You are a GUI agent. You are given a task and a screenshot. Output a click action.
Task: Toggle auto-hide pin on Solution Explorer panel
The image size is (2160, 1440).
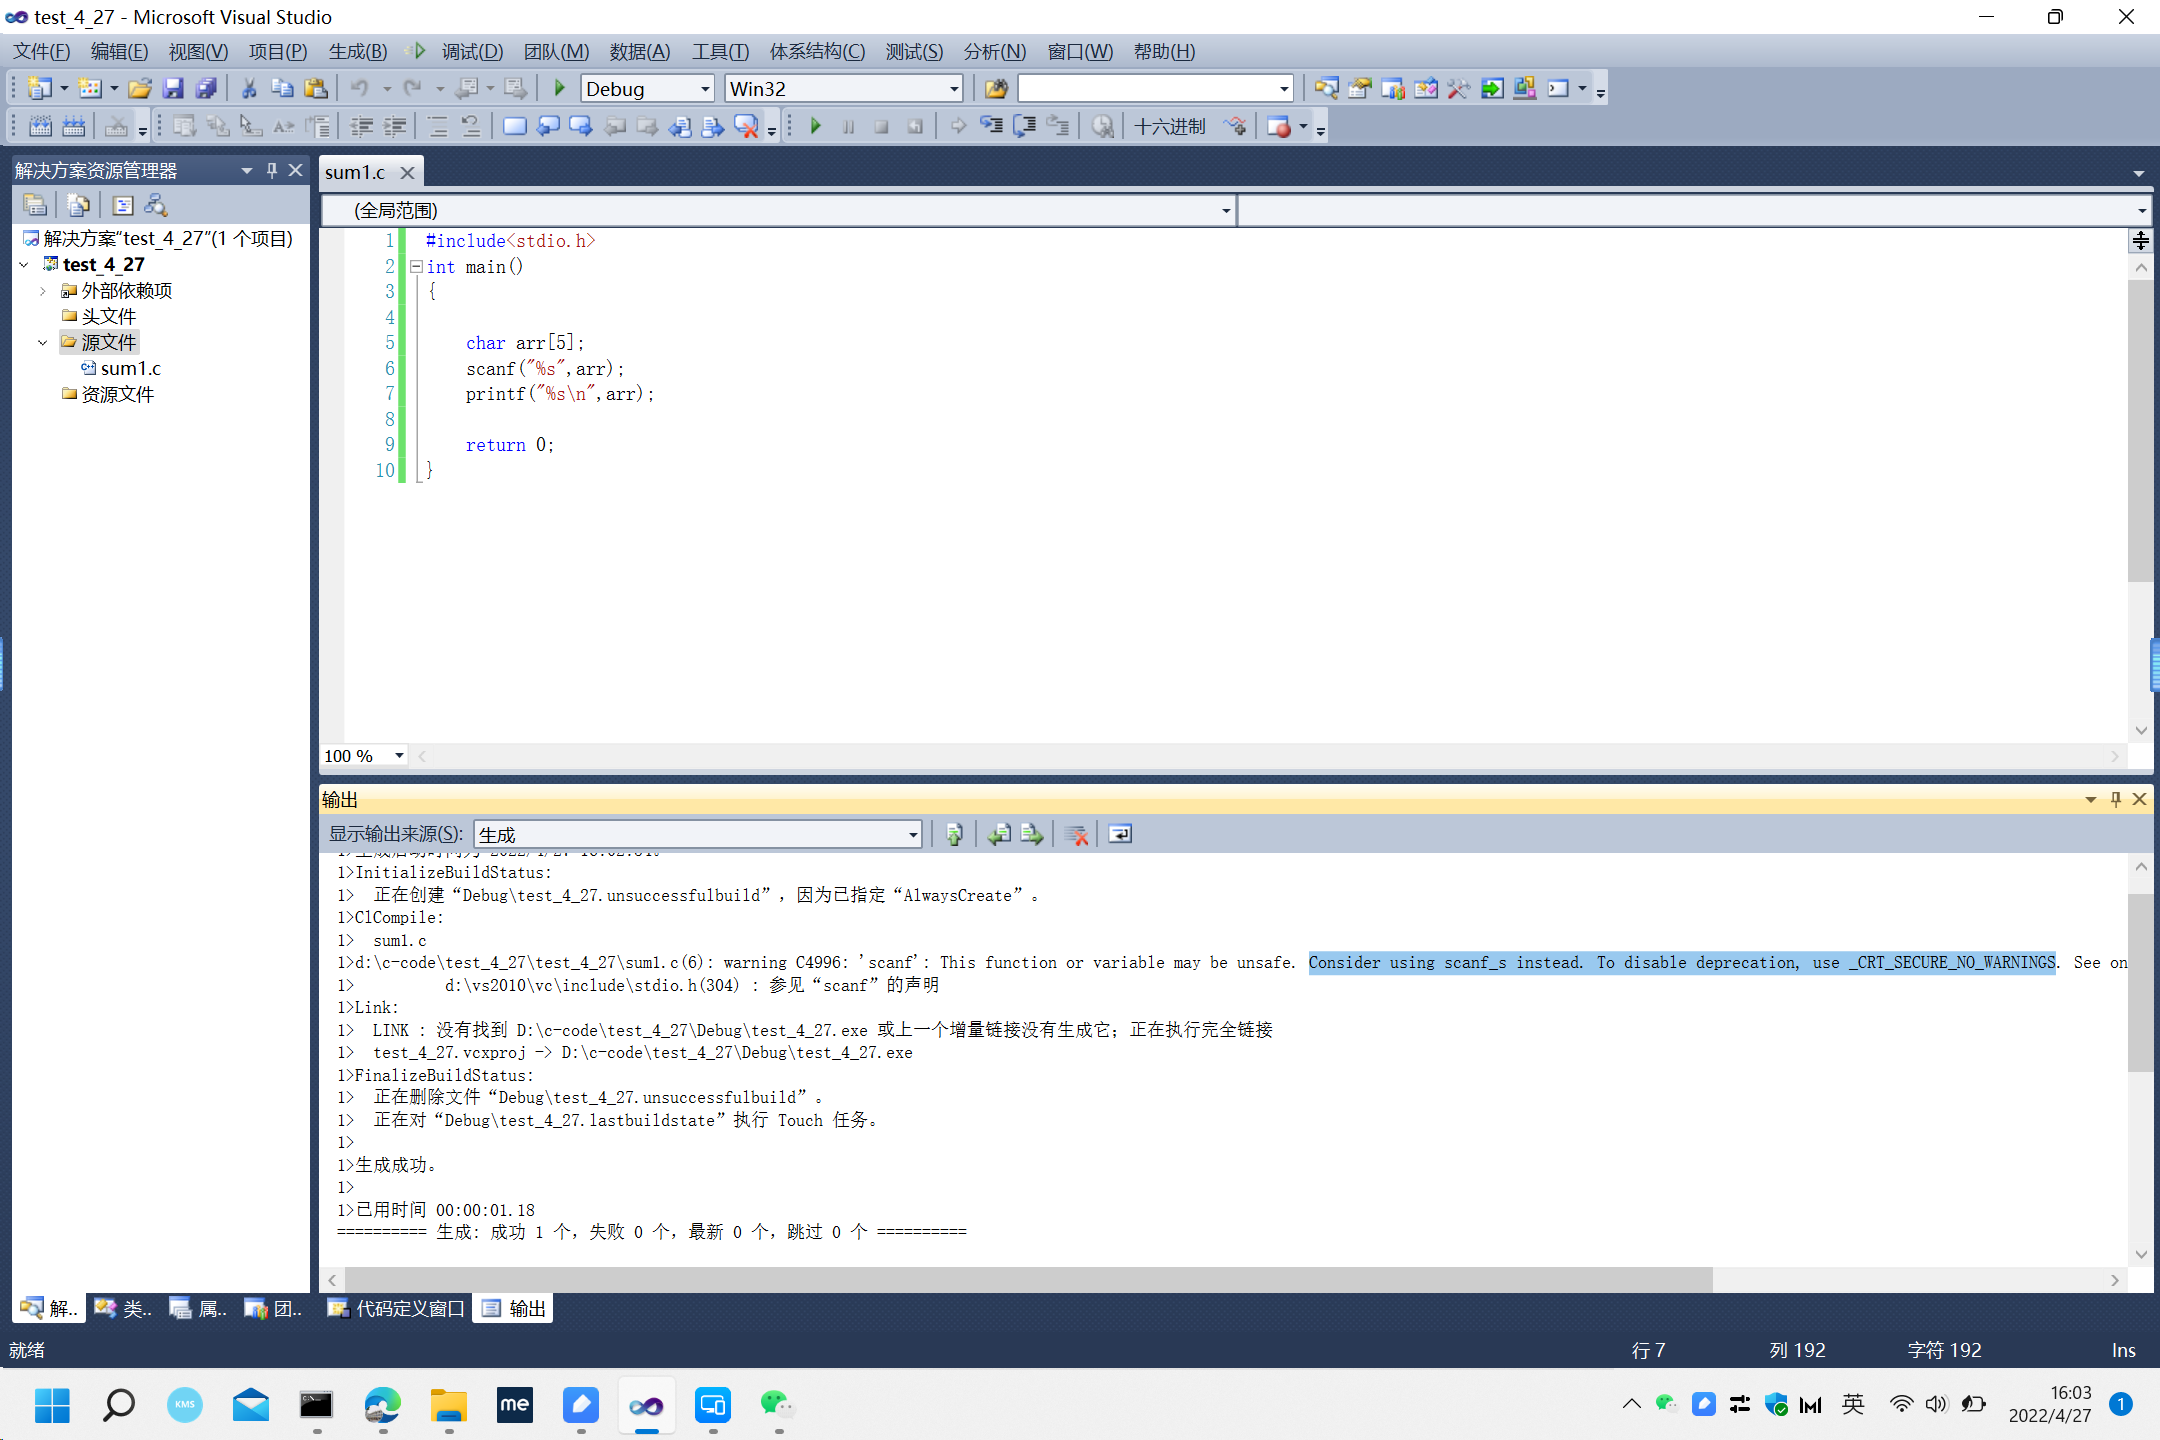272,170
